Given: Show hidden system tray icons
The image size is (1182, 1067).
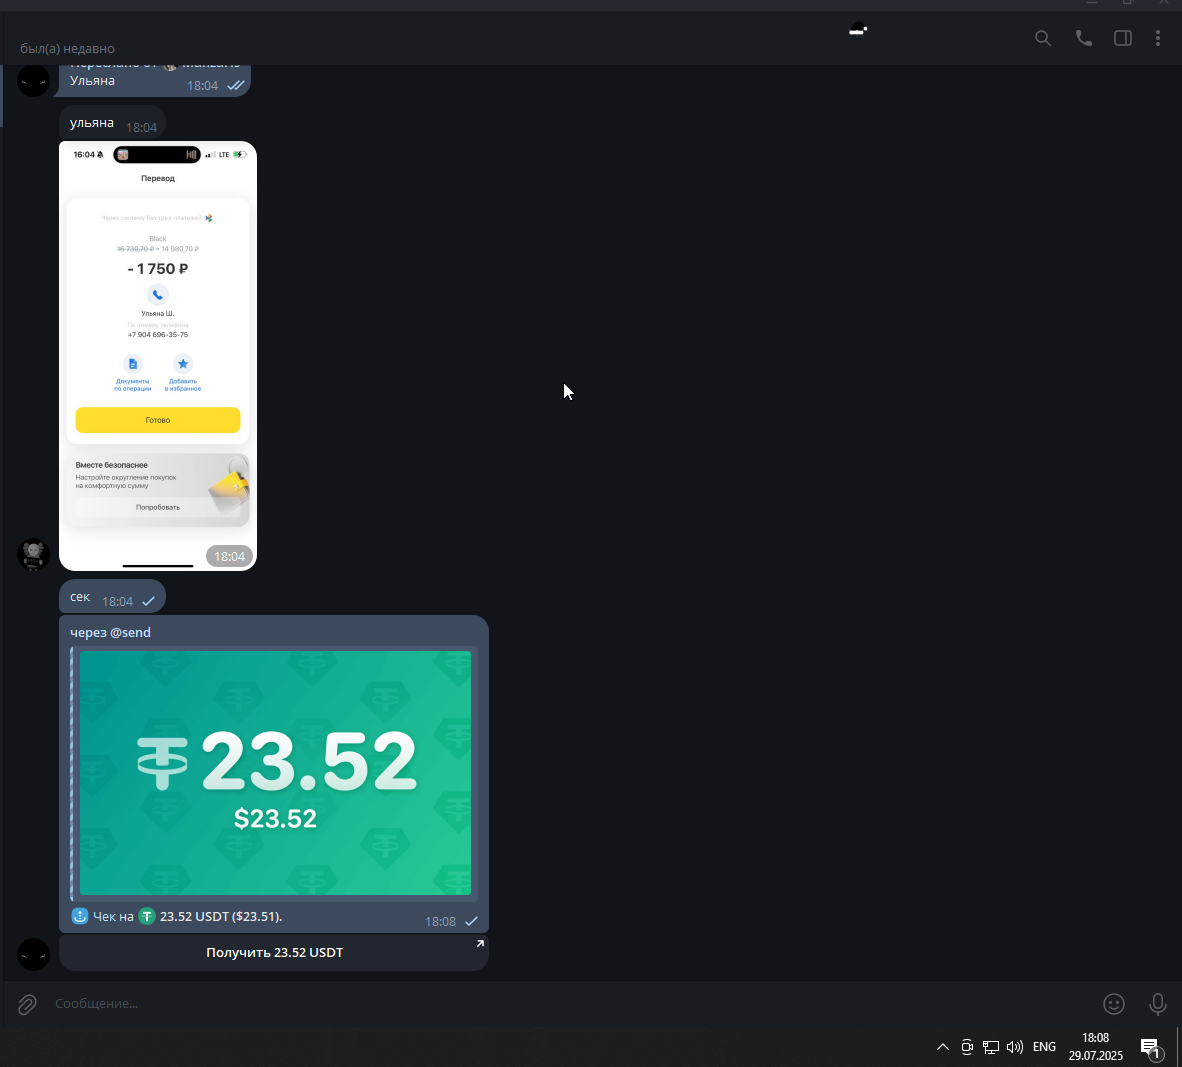Looking at the screenshot, I should [x=942, y=1047].
